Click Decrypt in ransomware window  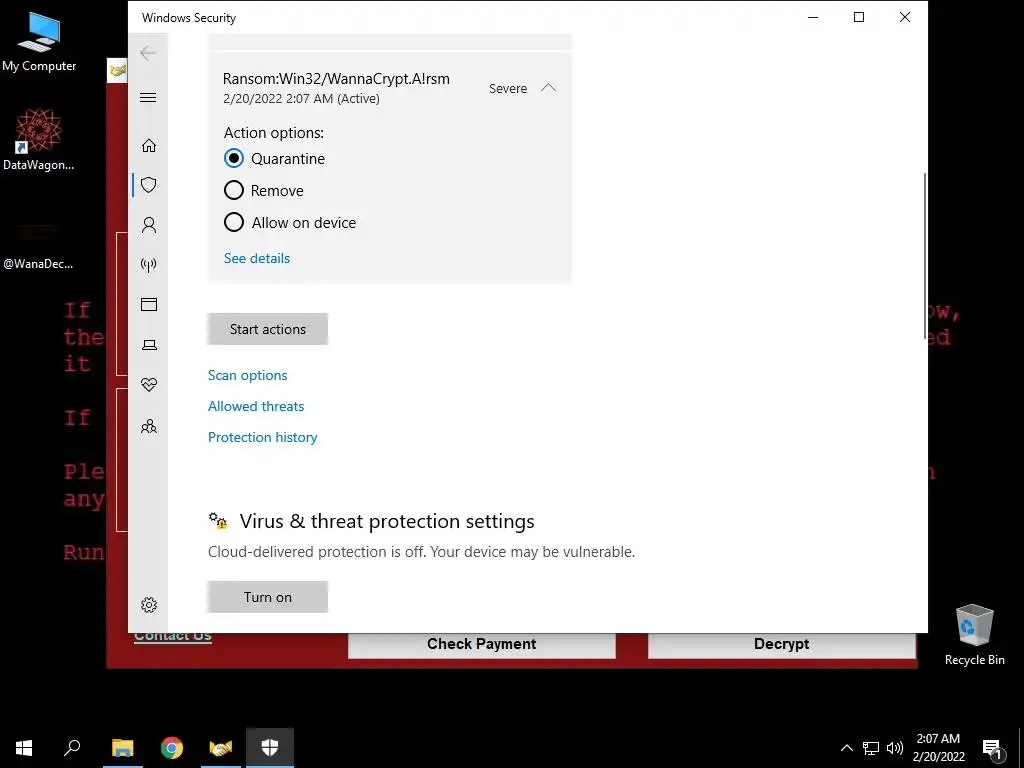pos(781,644)
